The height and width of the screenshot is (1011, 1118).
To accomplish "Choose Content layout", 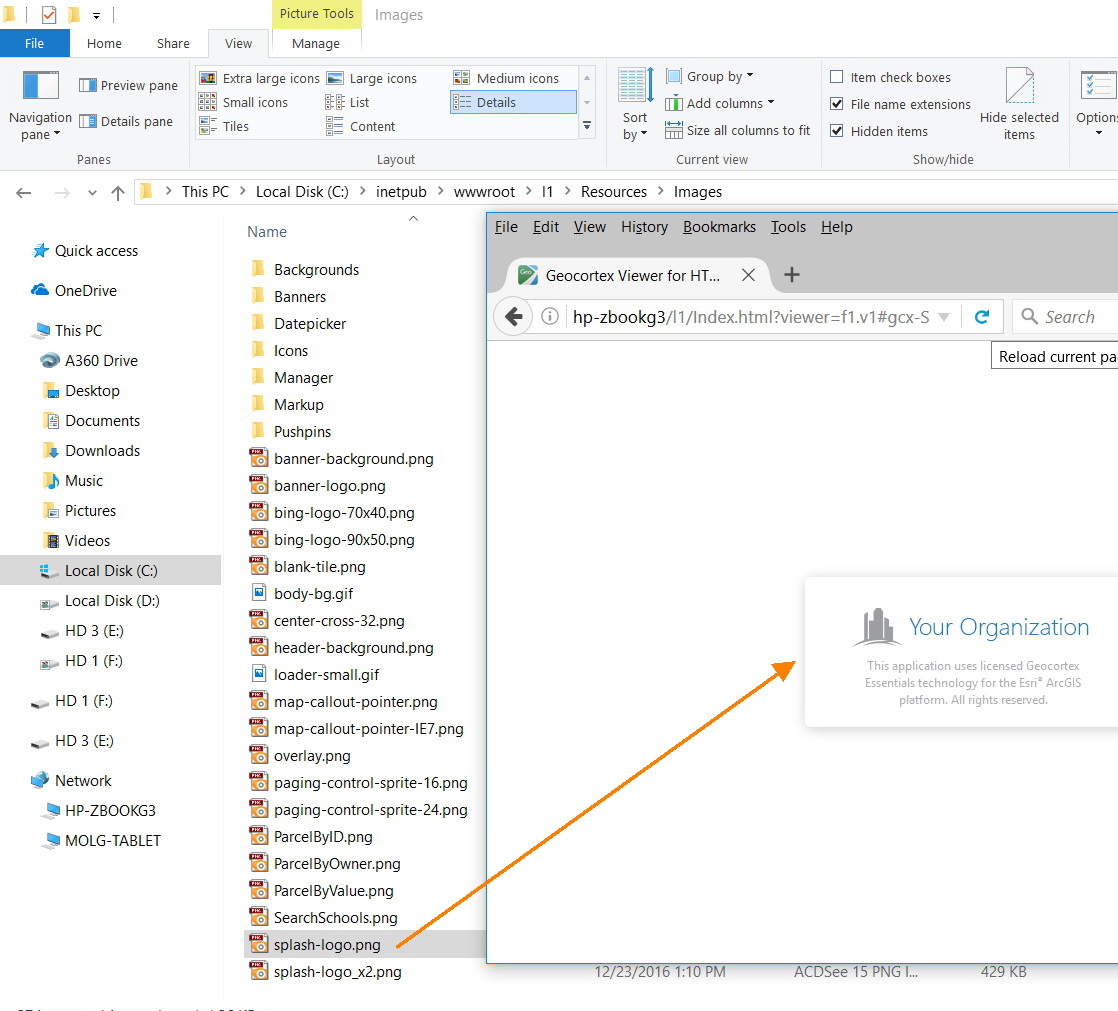I will 361,126.
